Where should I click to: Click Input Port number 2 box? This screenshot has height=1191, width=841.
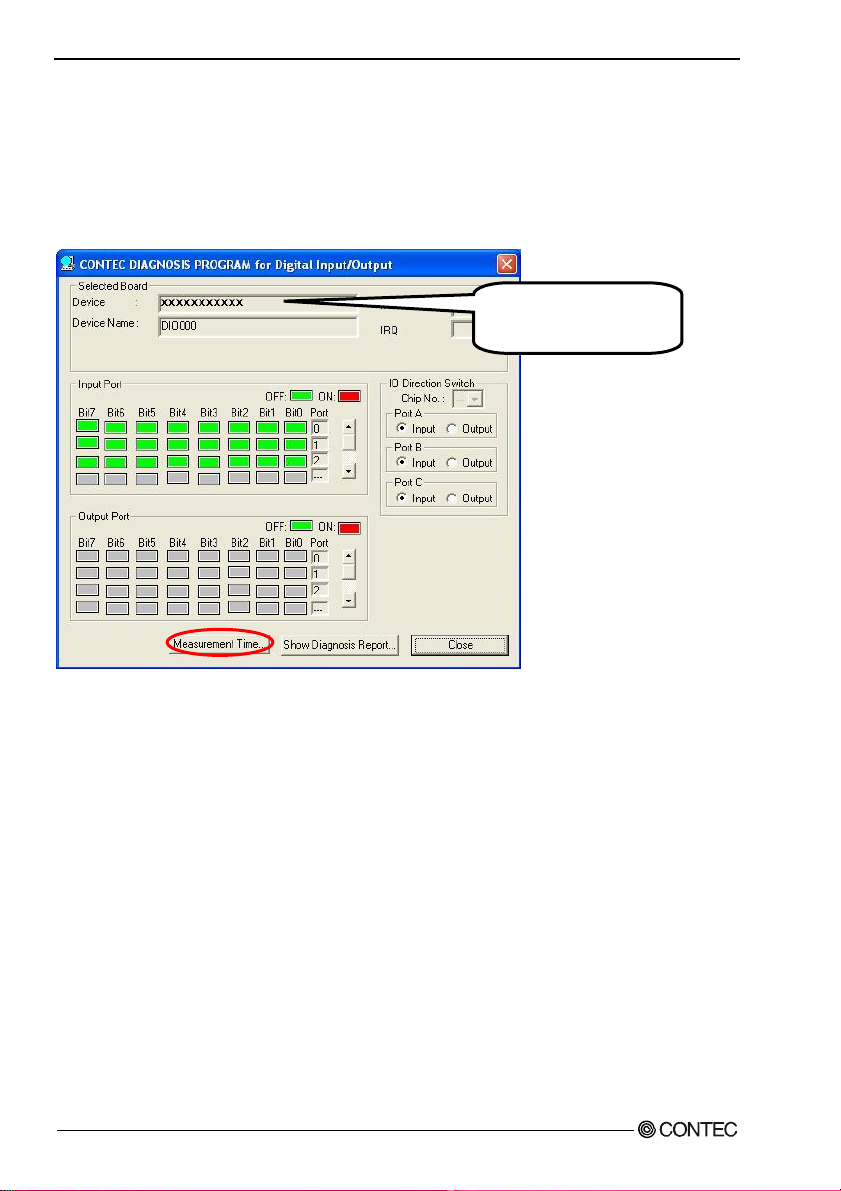[x=320, y=461]
